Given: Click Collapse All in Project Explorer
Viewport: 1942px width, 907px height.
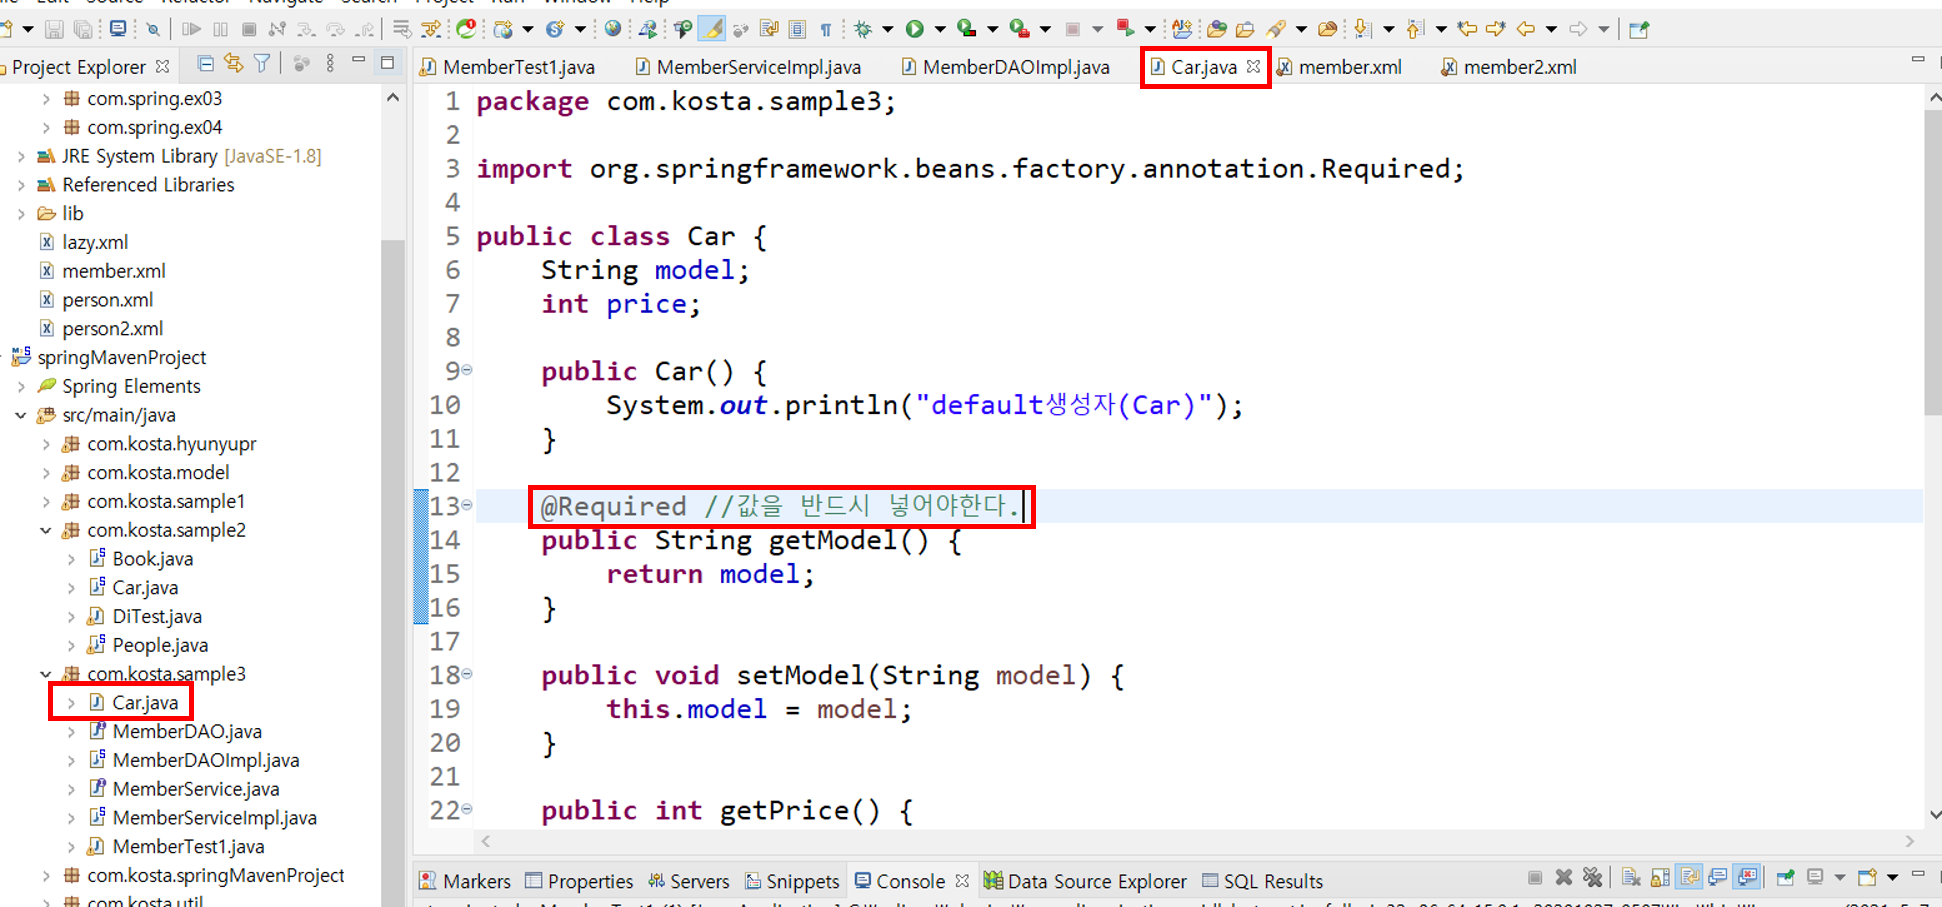Looking at the screenshot, I should coord(205,64).
